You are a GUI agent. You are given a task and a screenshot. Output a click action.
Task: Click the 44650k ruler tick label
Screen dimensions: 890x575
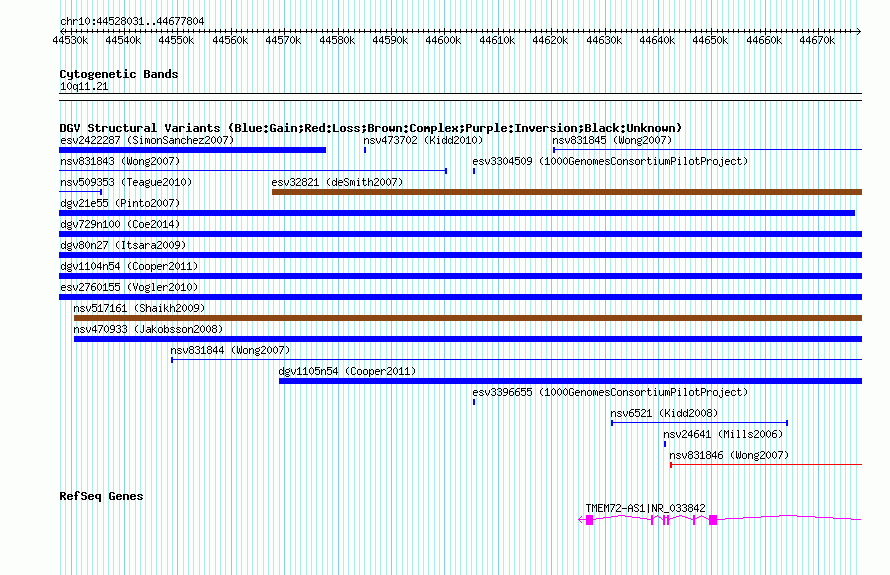(710, 40)
